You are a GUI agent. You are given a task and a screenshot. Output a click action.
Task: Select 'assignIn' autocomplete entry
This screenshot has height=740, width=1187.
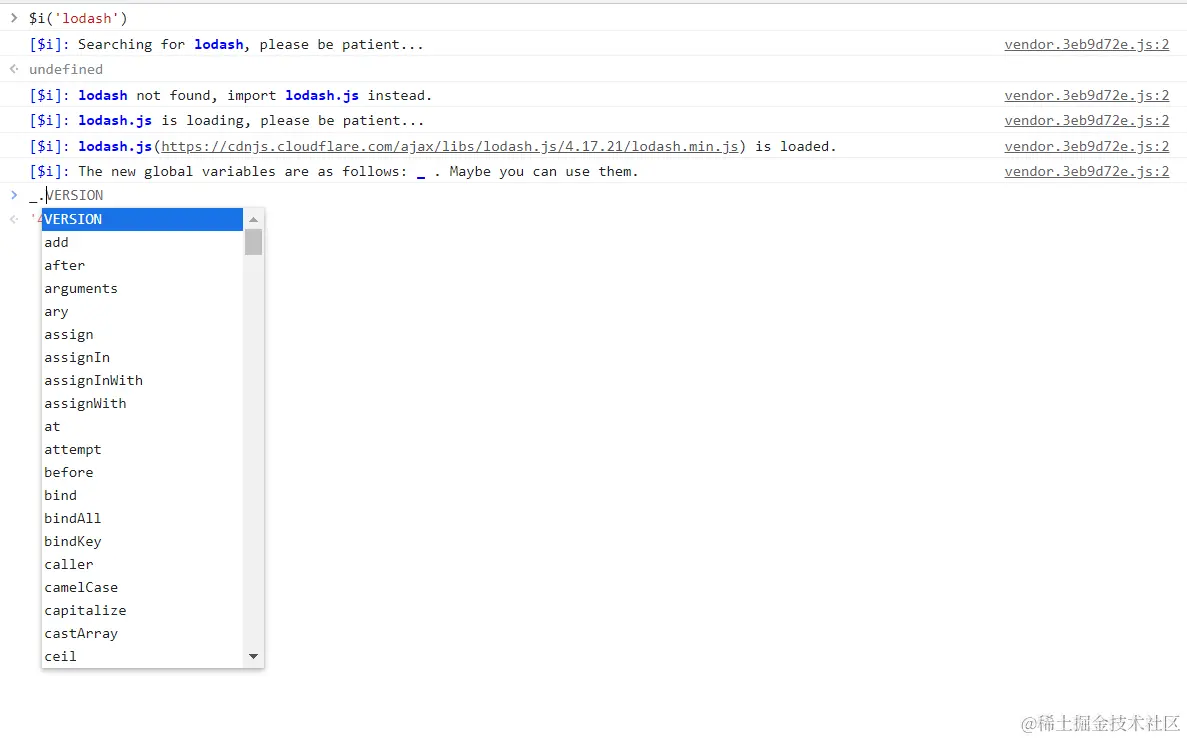pyautogui.click(x=142, y=358)
